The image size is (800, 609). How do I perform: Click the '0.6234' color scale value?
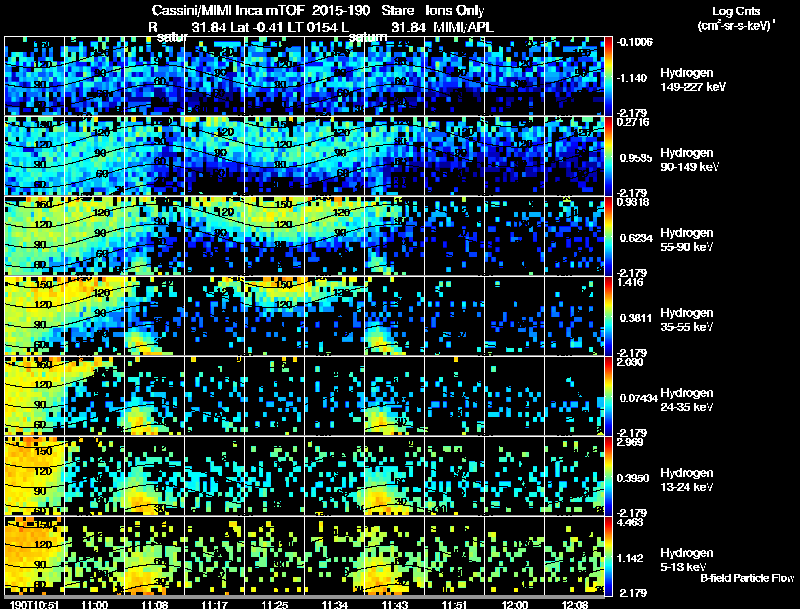click(636, 238)
